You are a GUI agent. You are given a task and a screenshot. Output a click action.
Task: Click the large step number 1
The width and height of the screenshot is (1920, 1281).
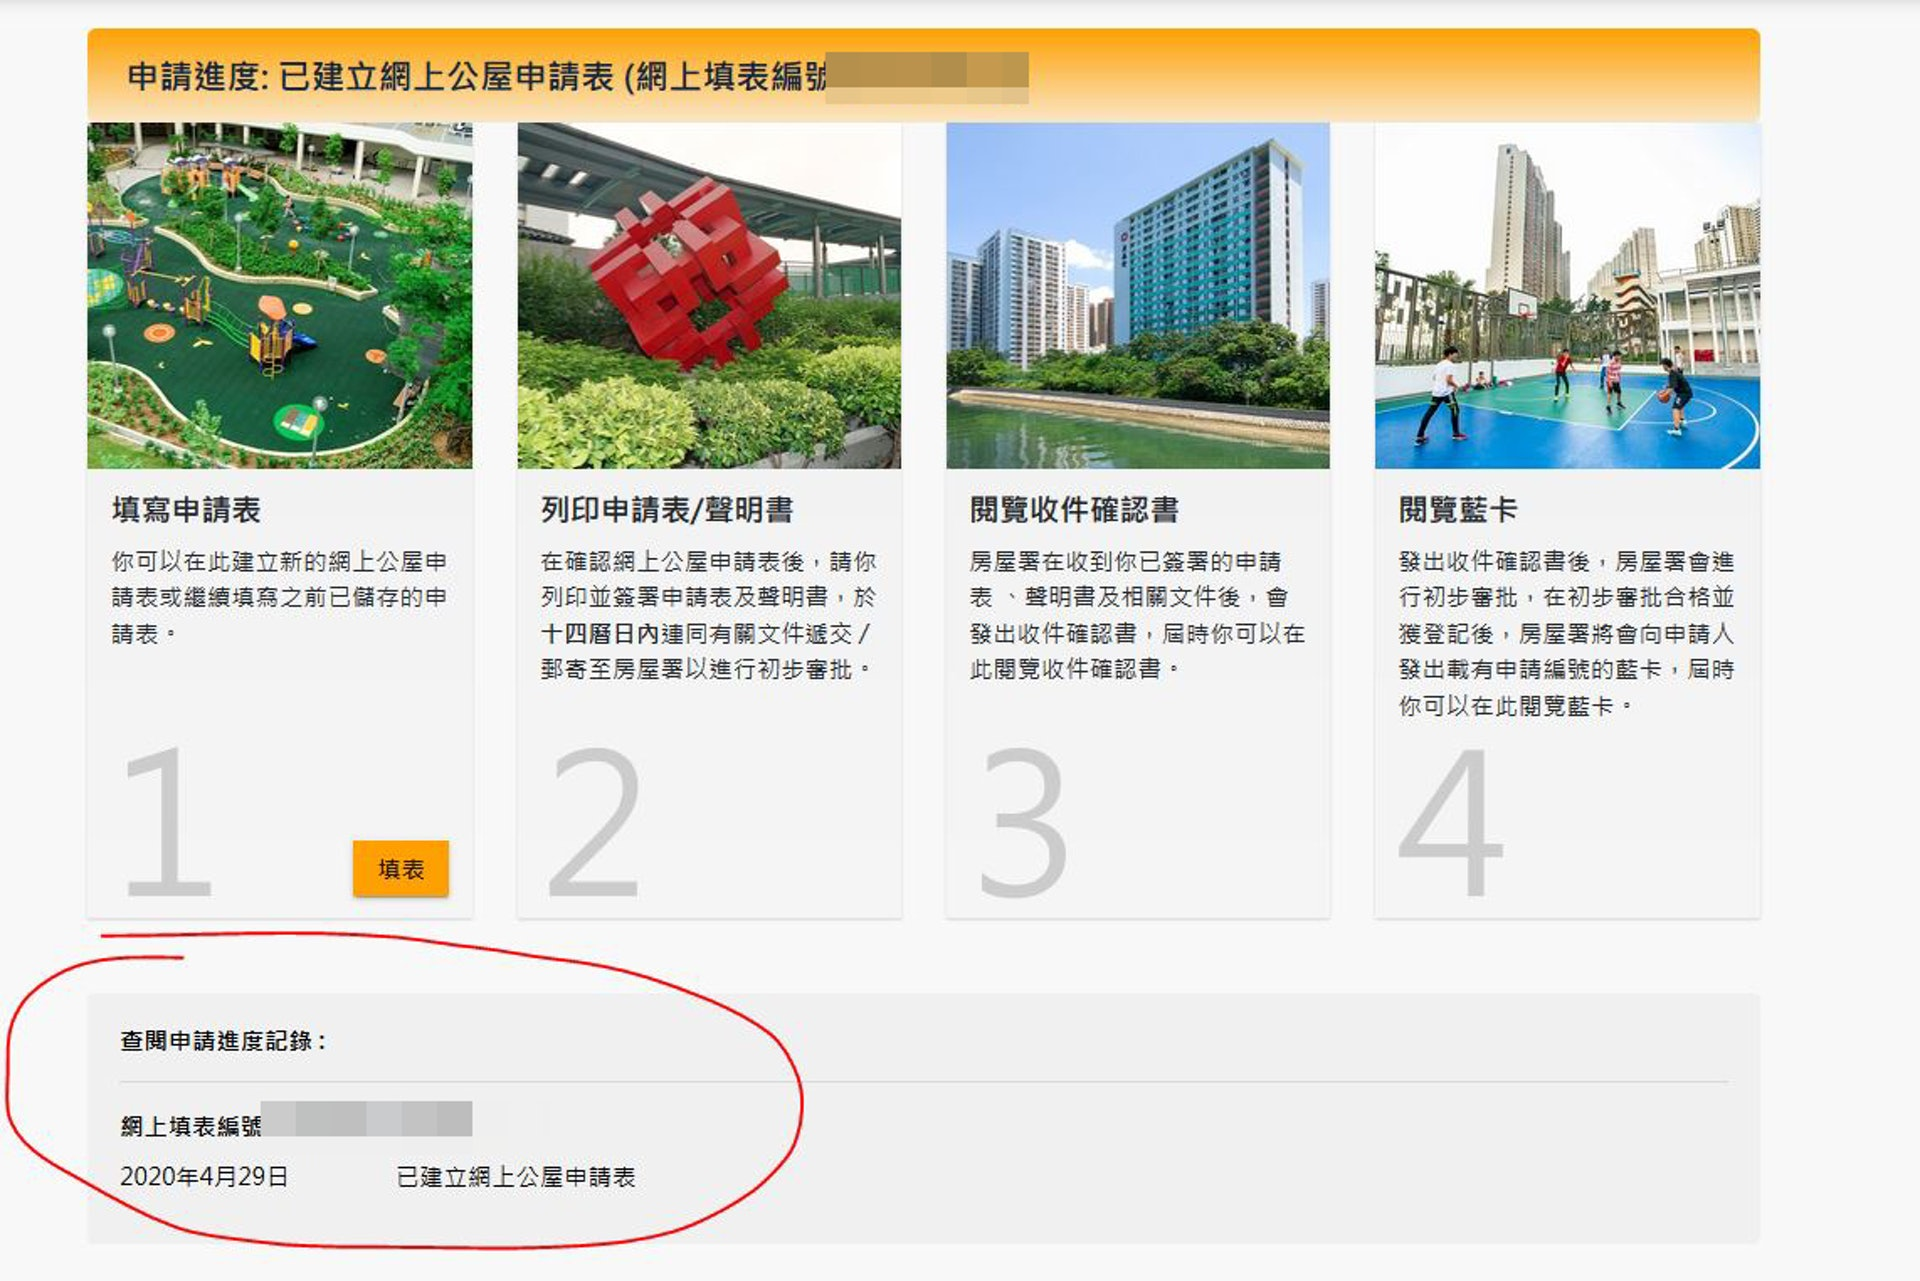pos(166,822)
